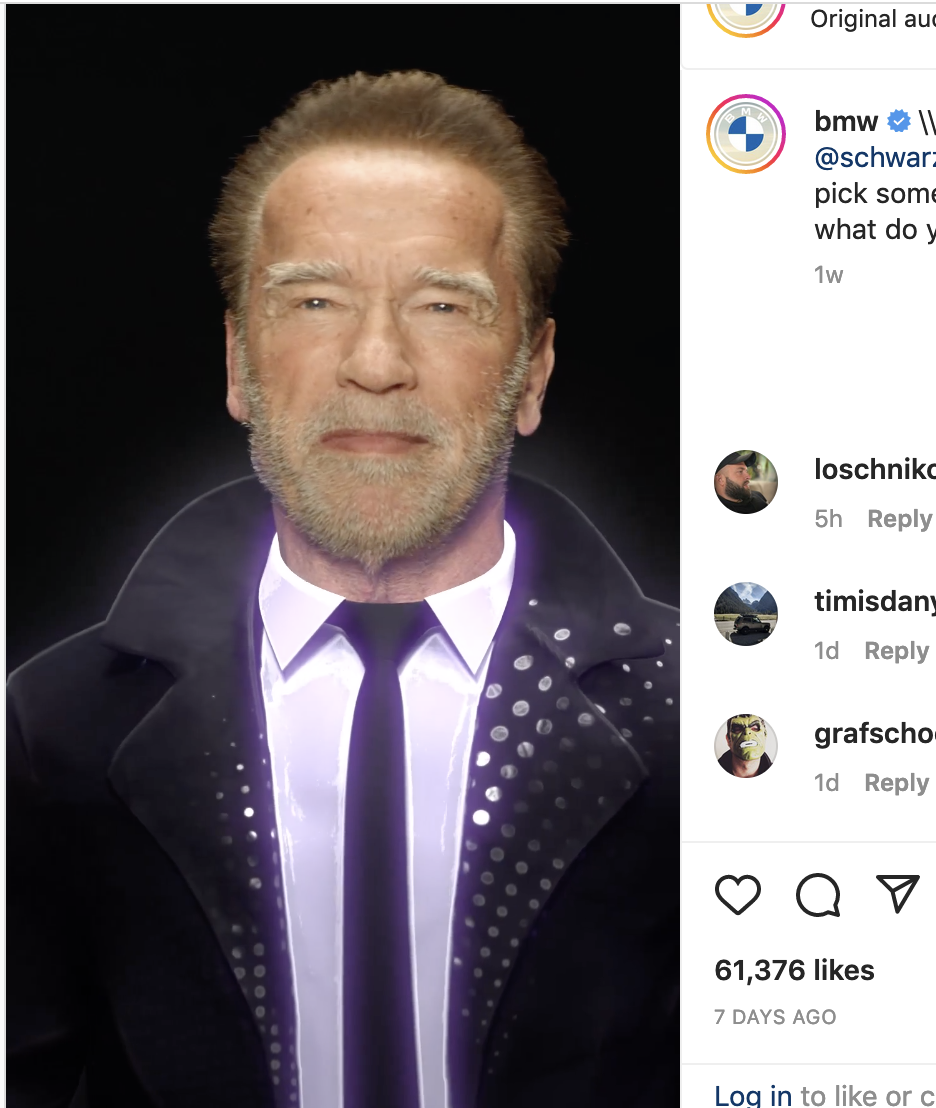
Task: Click the blue verified badge next to bmw
Action: 899,122
